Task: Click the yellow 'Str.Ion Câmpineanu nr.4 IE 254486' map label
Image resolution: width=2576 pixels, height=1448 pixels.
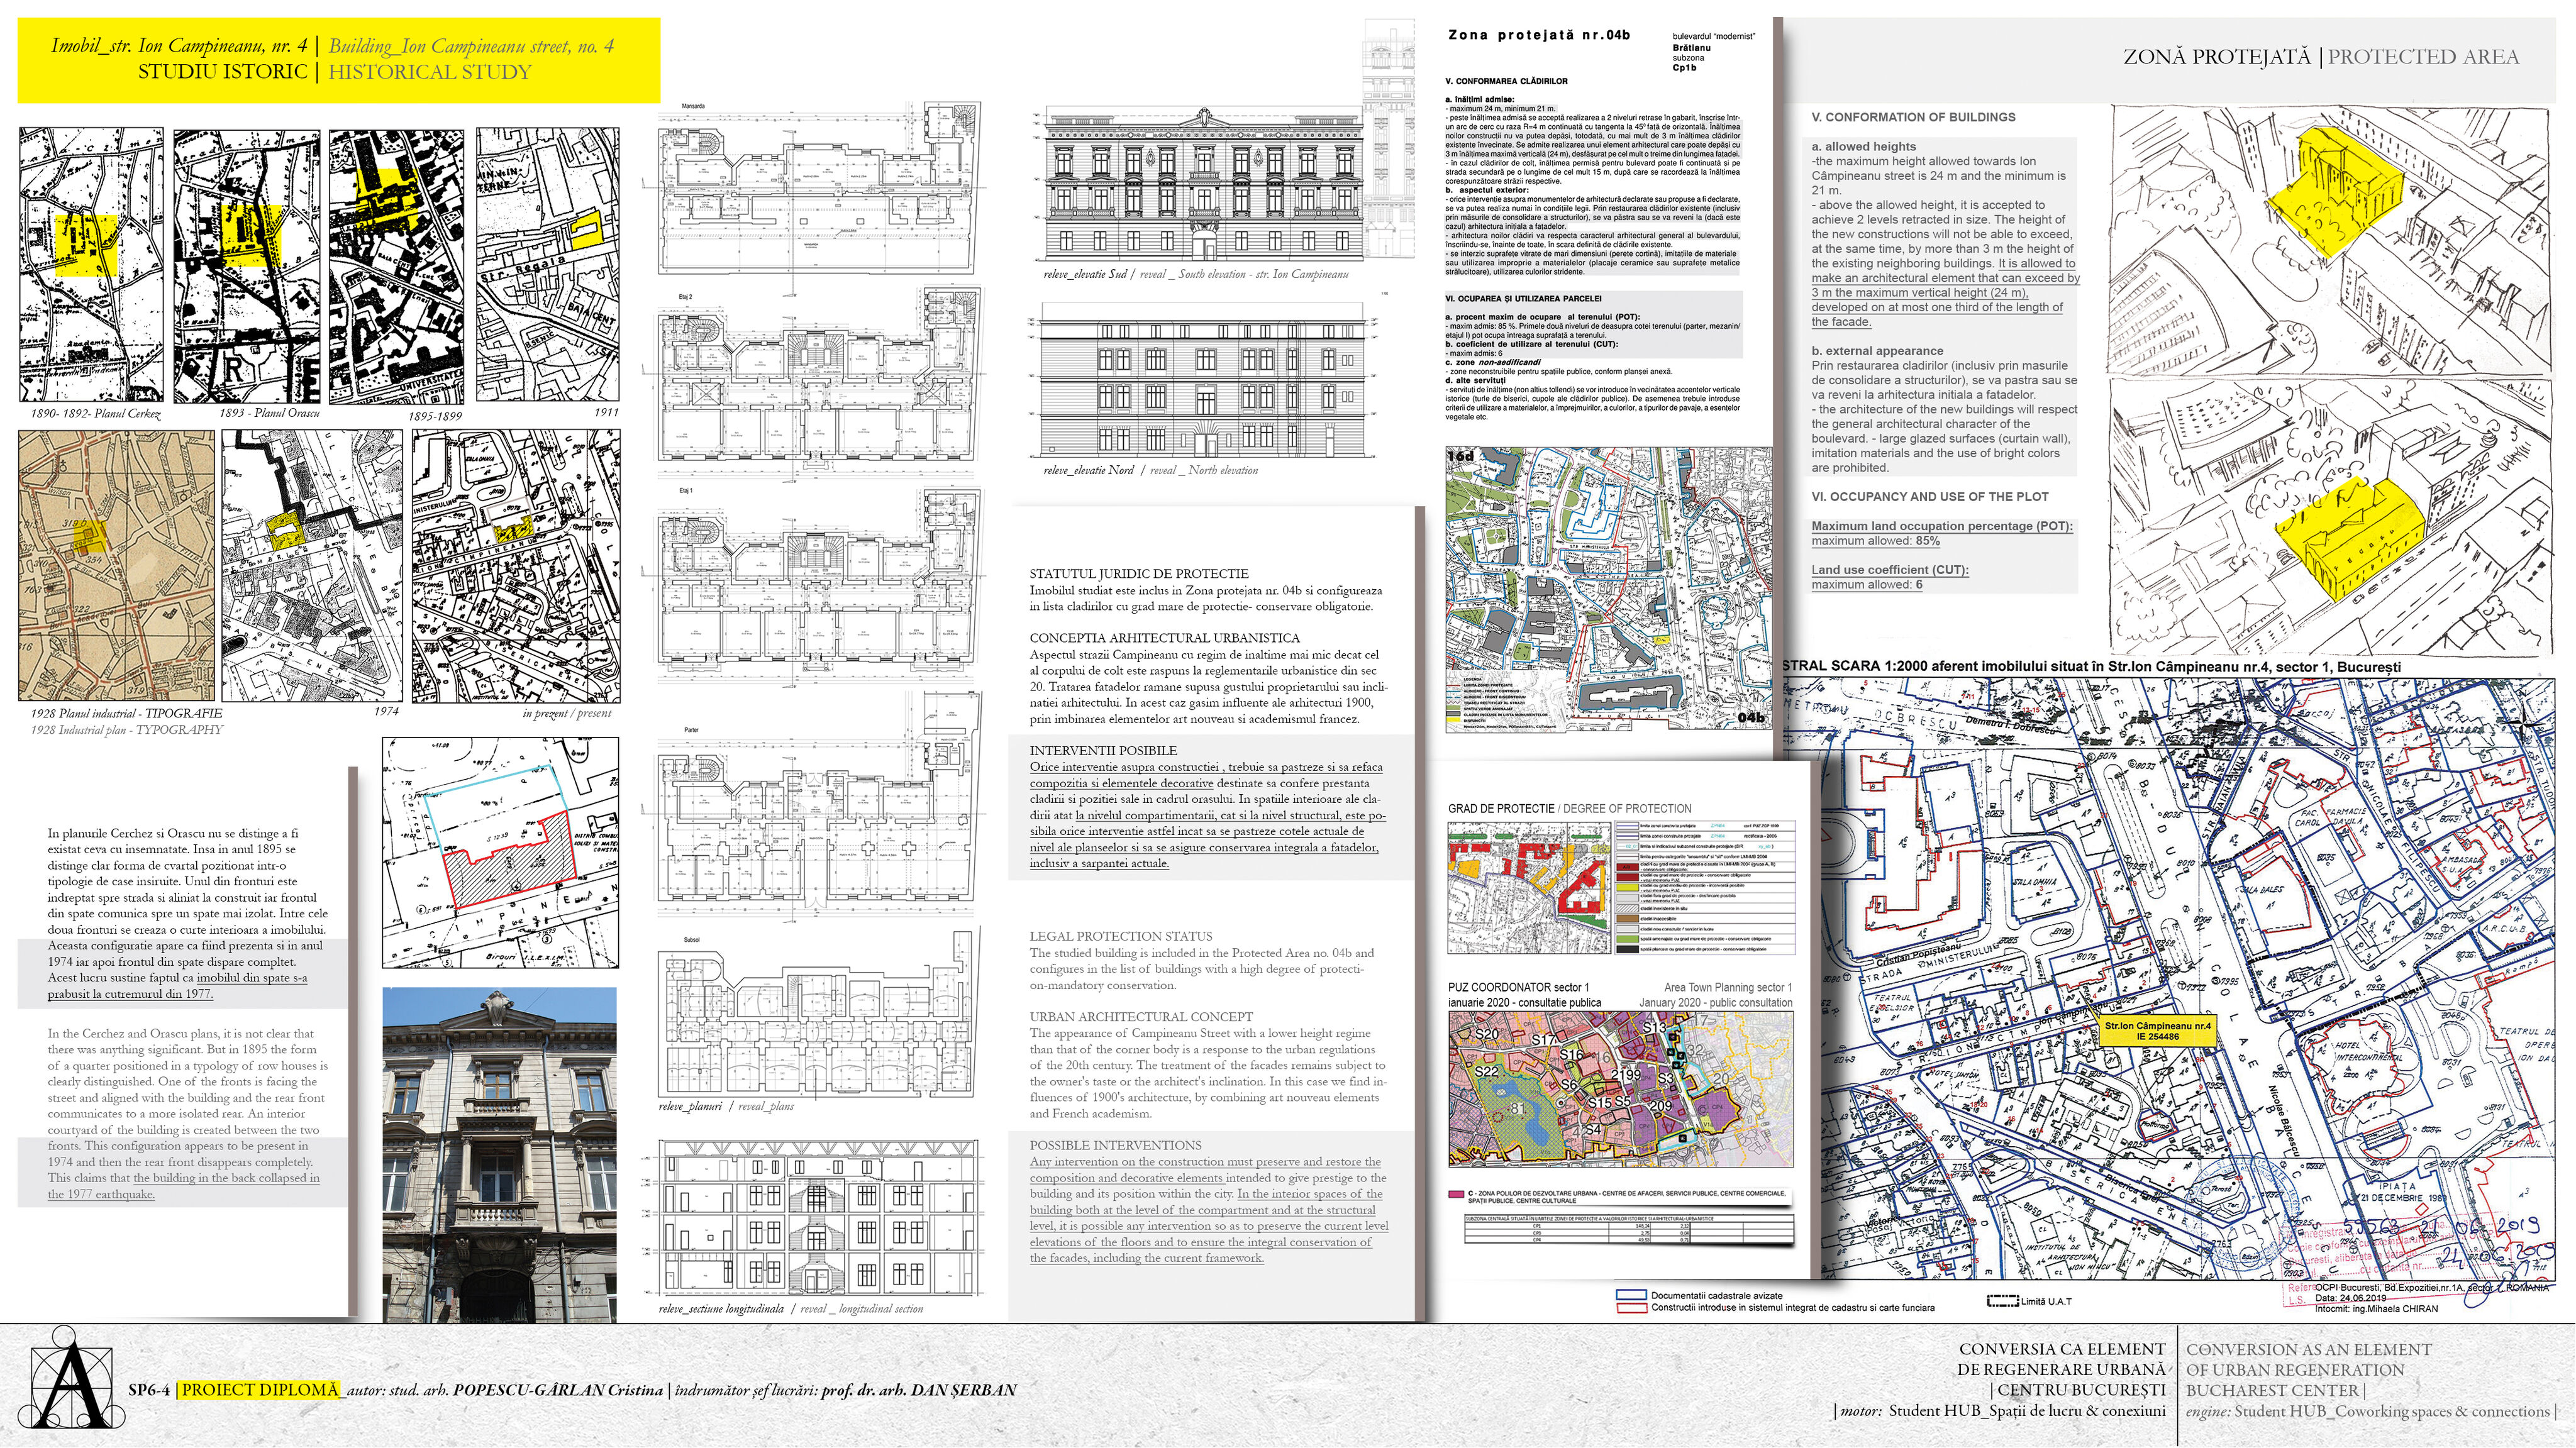Action: [2157, 1031]
